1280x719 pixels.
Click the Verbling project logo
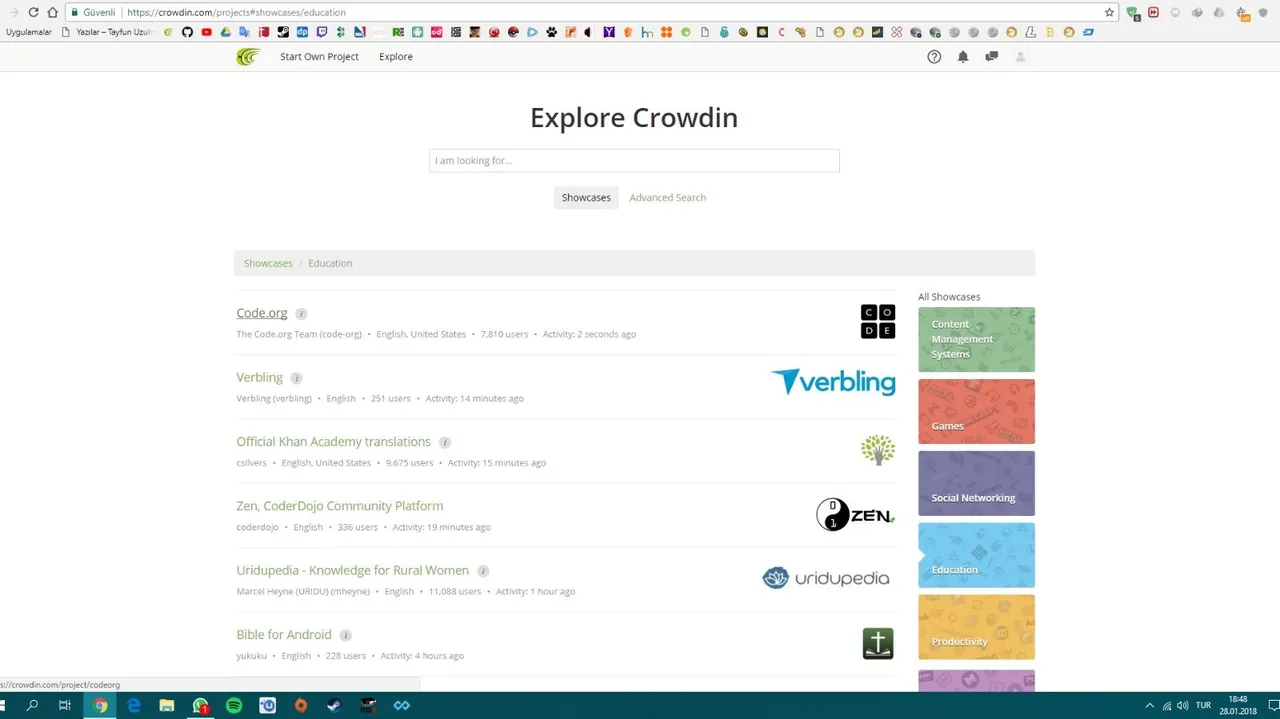point(833,382)
